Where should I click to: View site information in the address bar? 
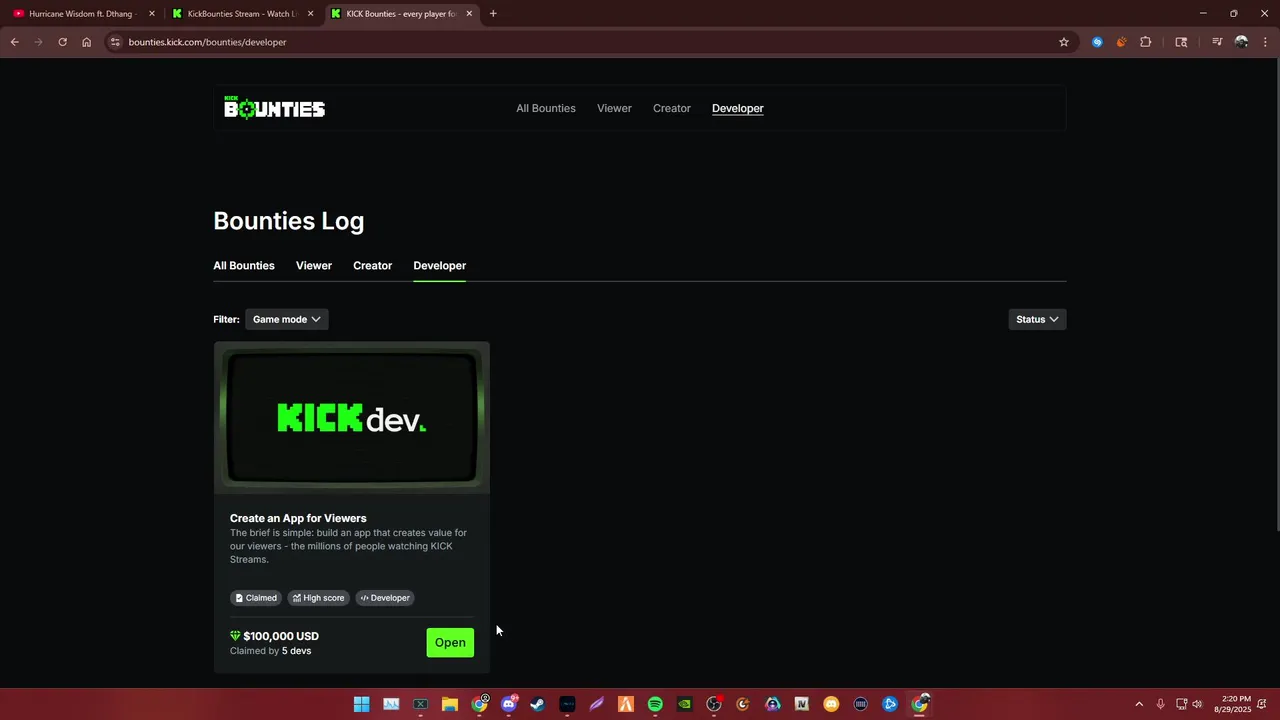(x=115, y=42)
